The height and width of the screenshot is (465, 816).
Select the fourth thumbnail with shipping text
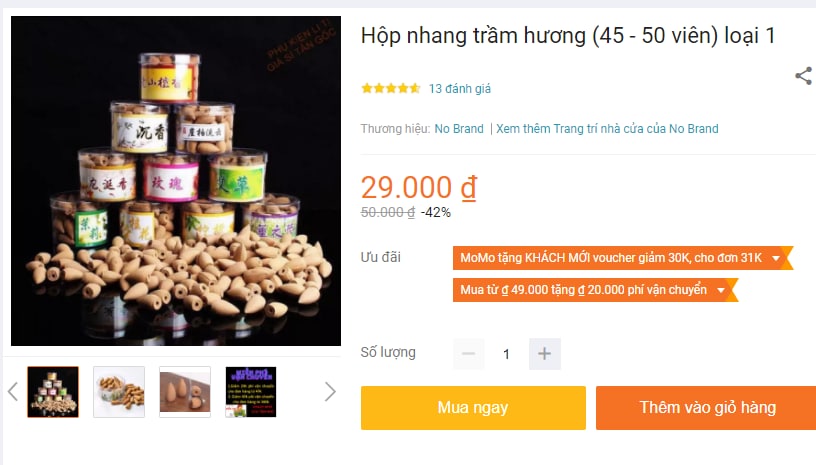pos(251,392)
